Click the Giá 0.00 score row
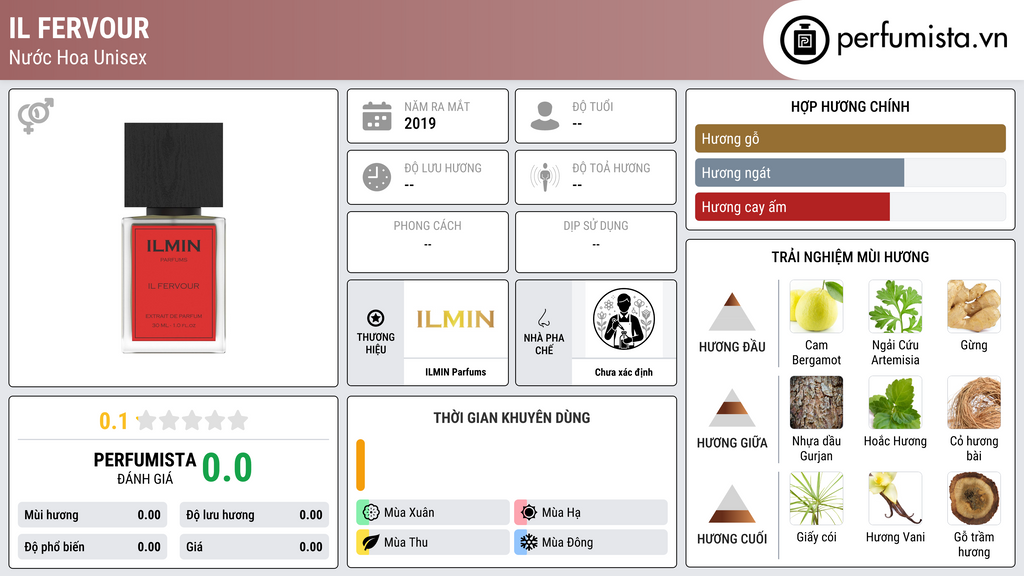Screen dimensions: 1024x576 pyautogui.click(x=254, y=547)
